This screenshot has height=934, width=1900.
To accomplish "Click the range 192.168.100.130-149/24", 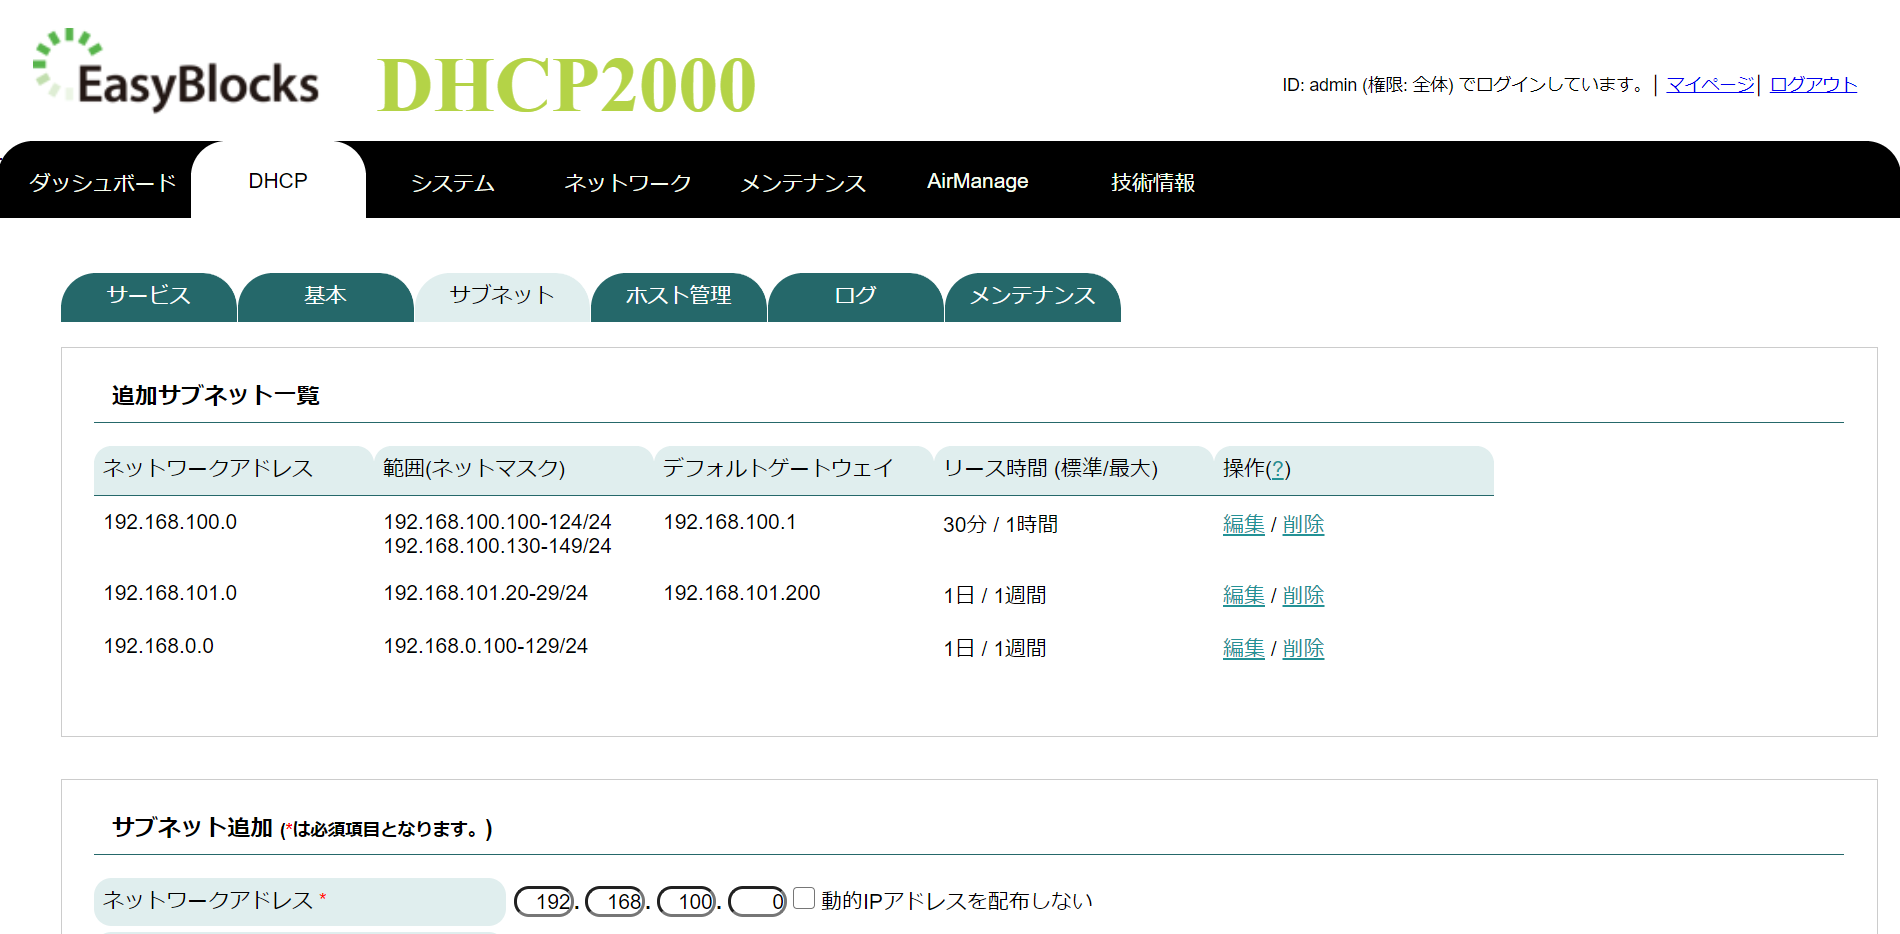I will 497,546.
